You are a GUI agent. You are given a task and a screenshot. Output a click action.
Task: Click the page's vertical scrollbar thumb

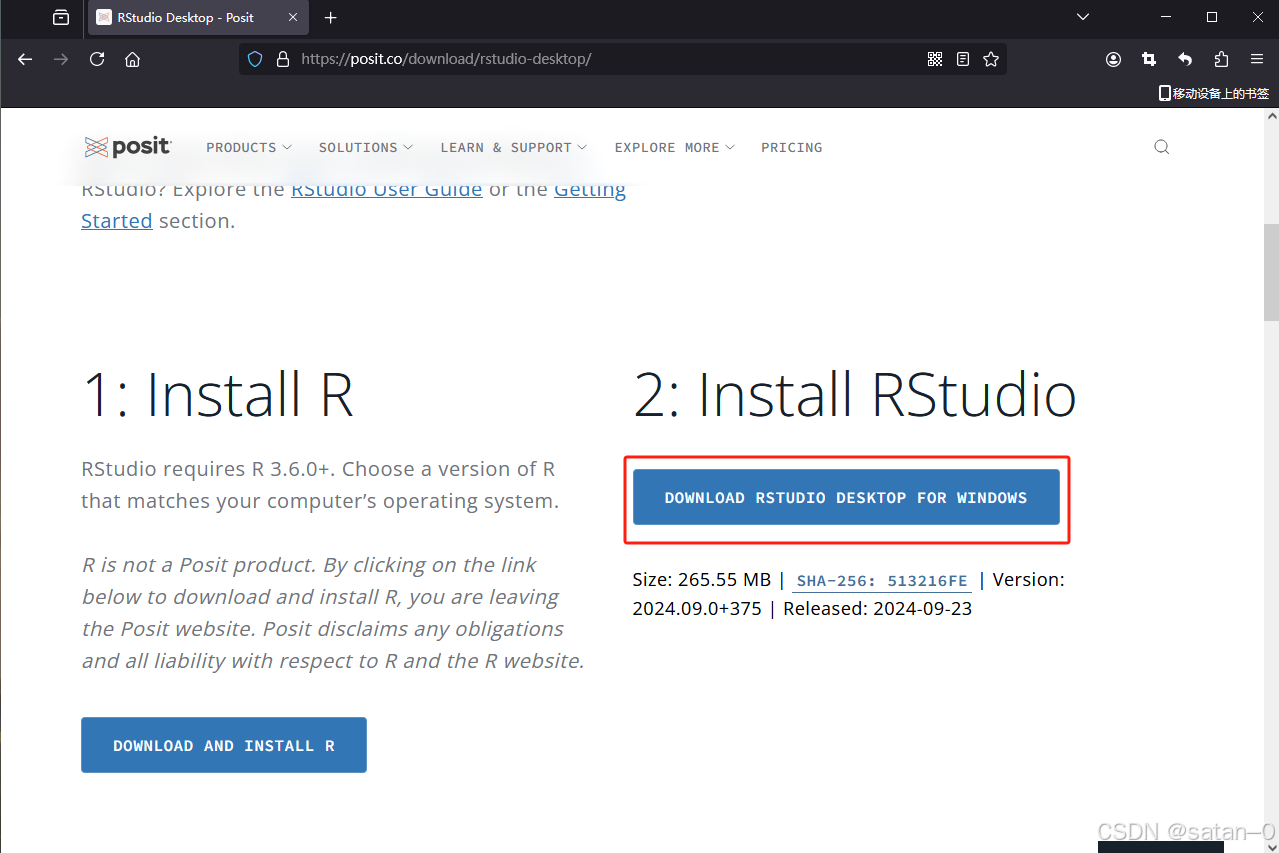pos(1271,272)
